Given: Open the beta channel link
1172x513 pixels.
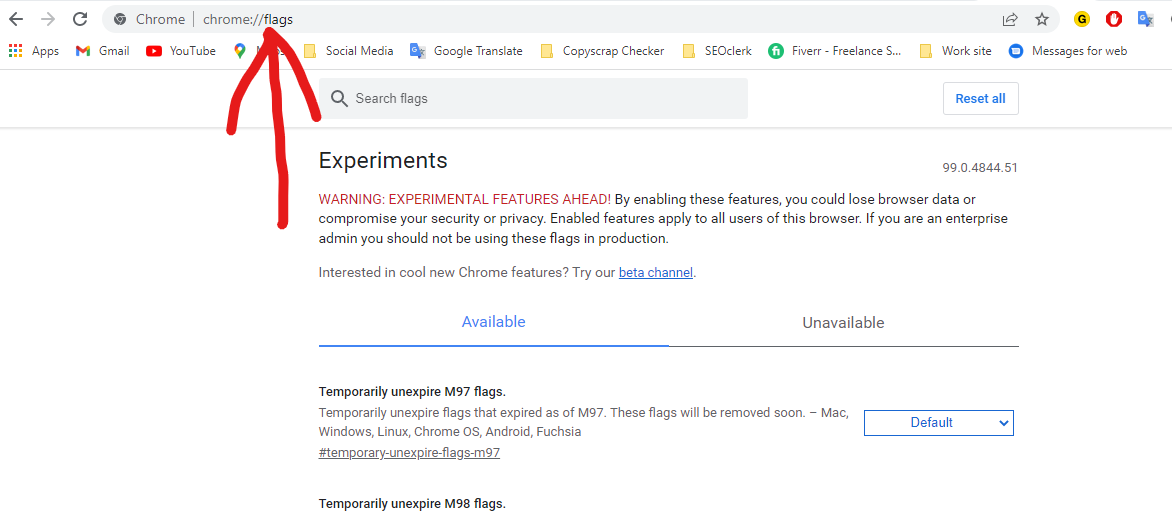Looking at the screenshot, I should (656, 273).
